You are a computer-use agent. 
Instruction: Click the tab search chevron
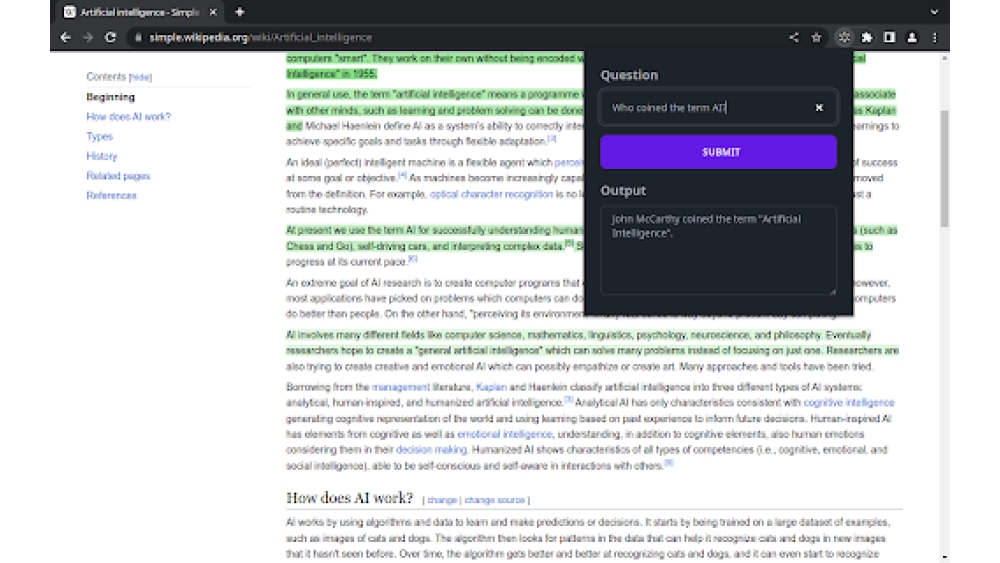[x=934, y=12]
